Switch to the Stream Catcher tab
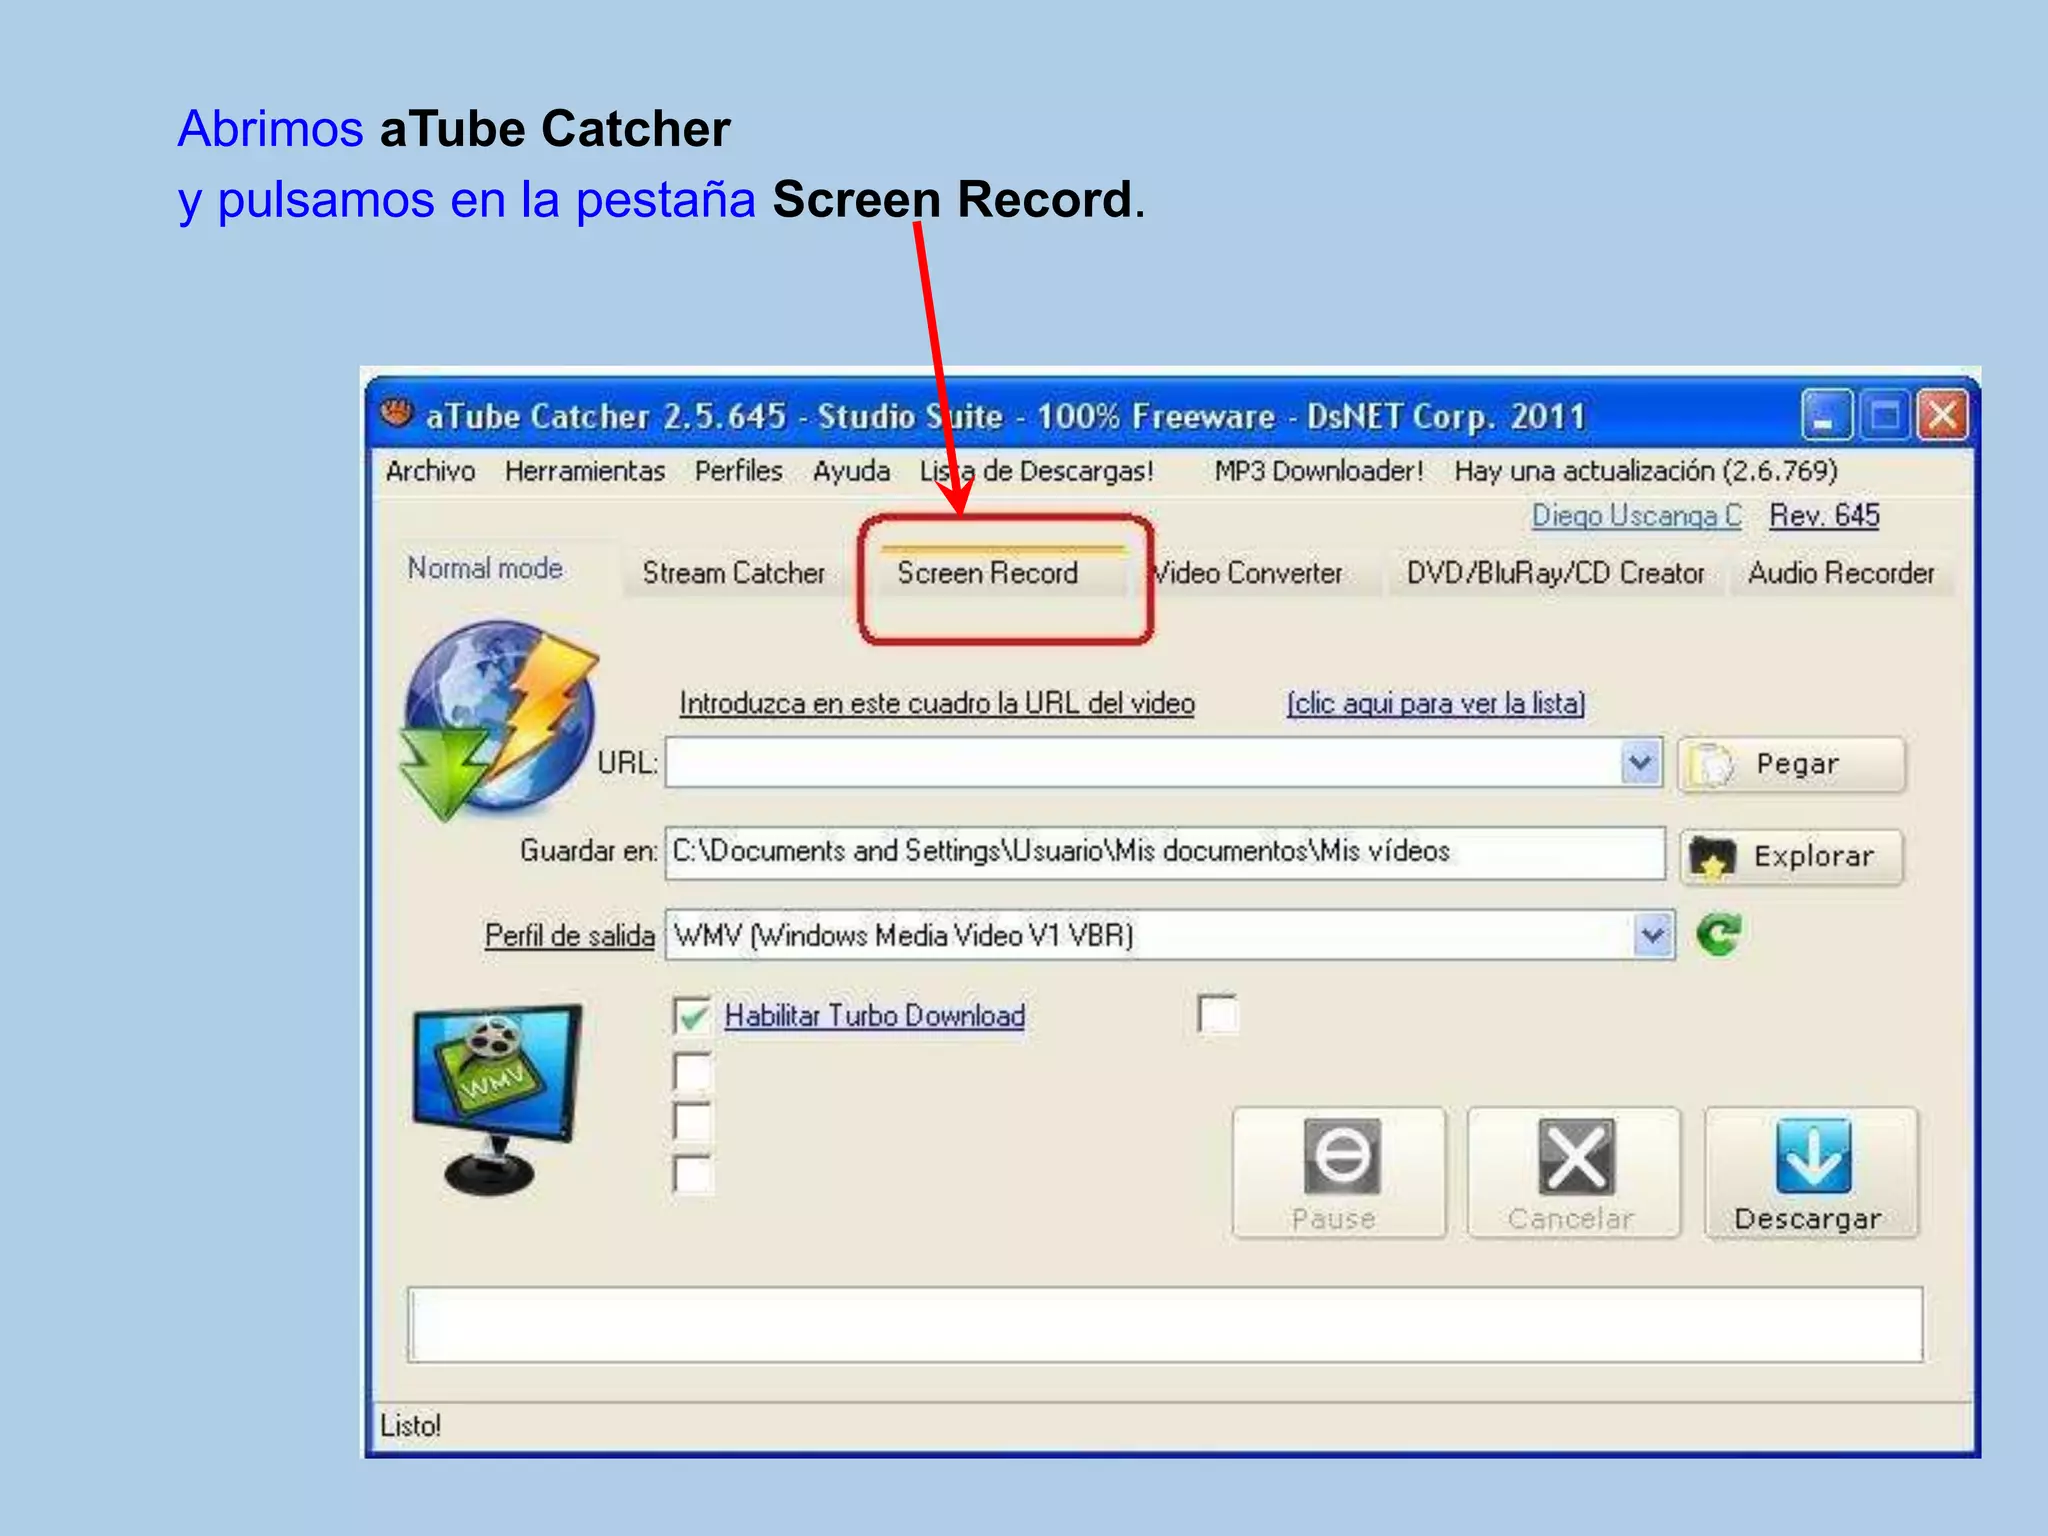This screenshot has width=2048, height=1536. coord(734,573)
